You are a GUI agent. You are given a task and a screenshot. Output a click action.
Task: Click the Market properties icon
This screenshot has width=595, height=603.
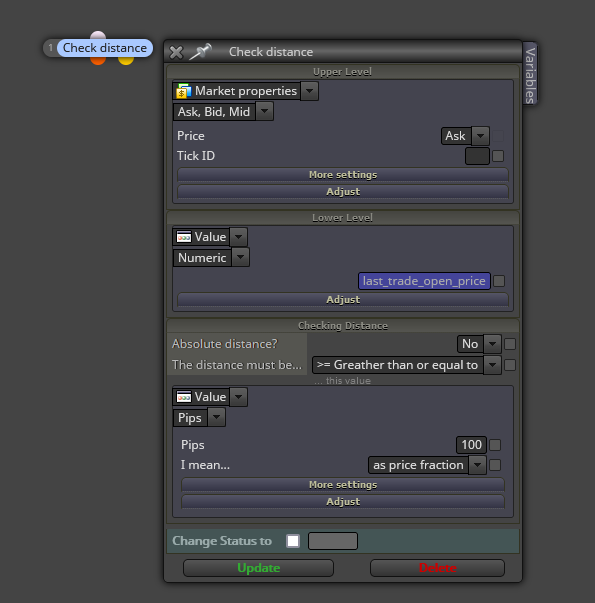pyautogui.click(x=184, y=91)
